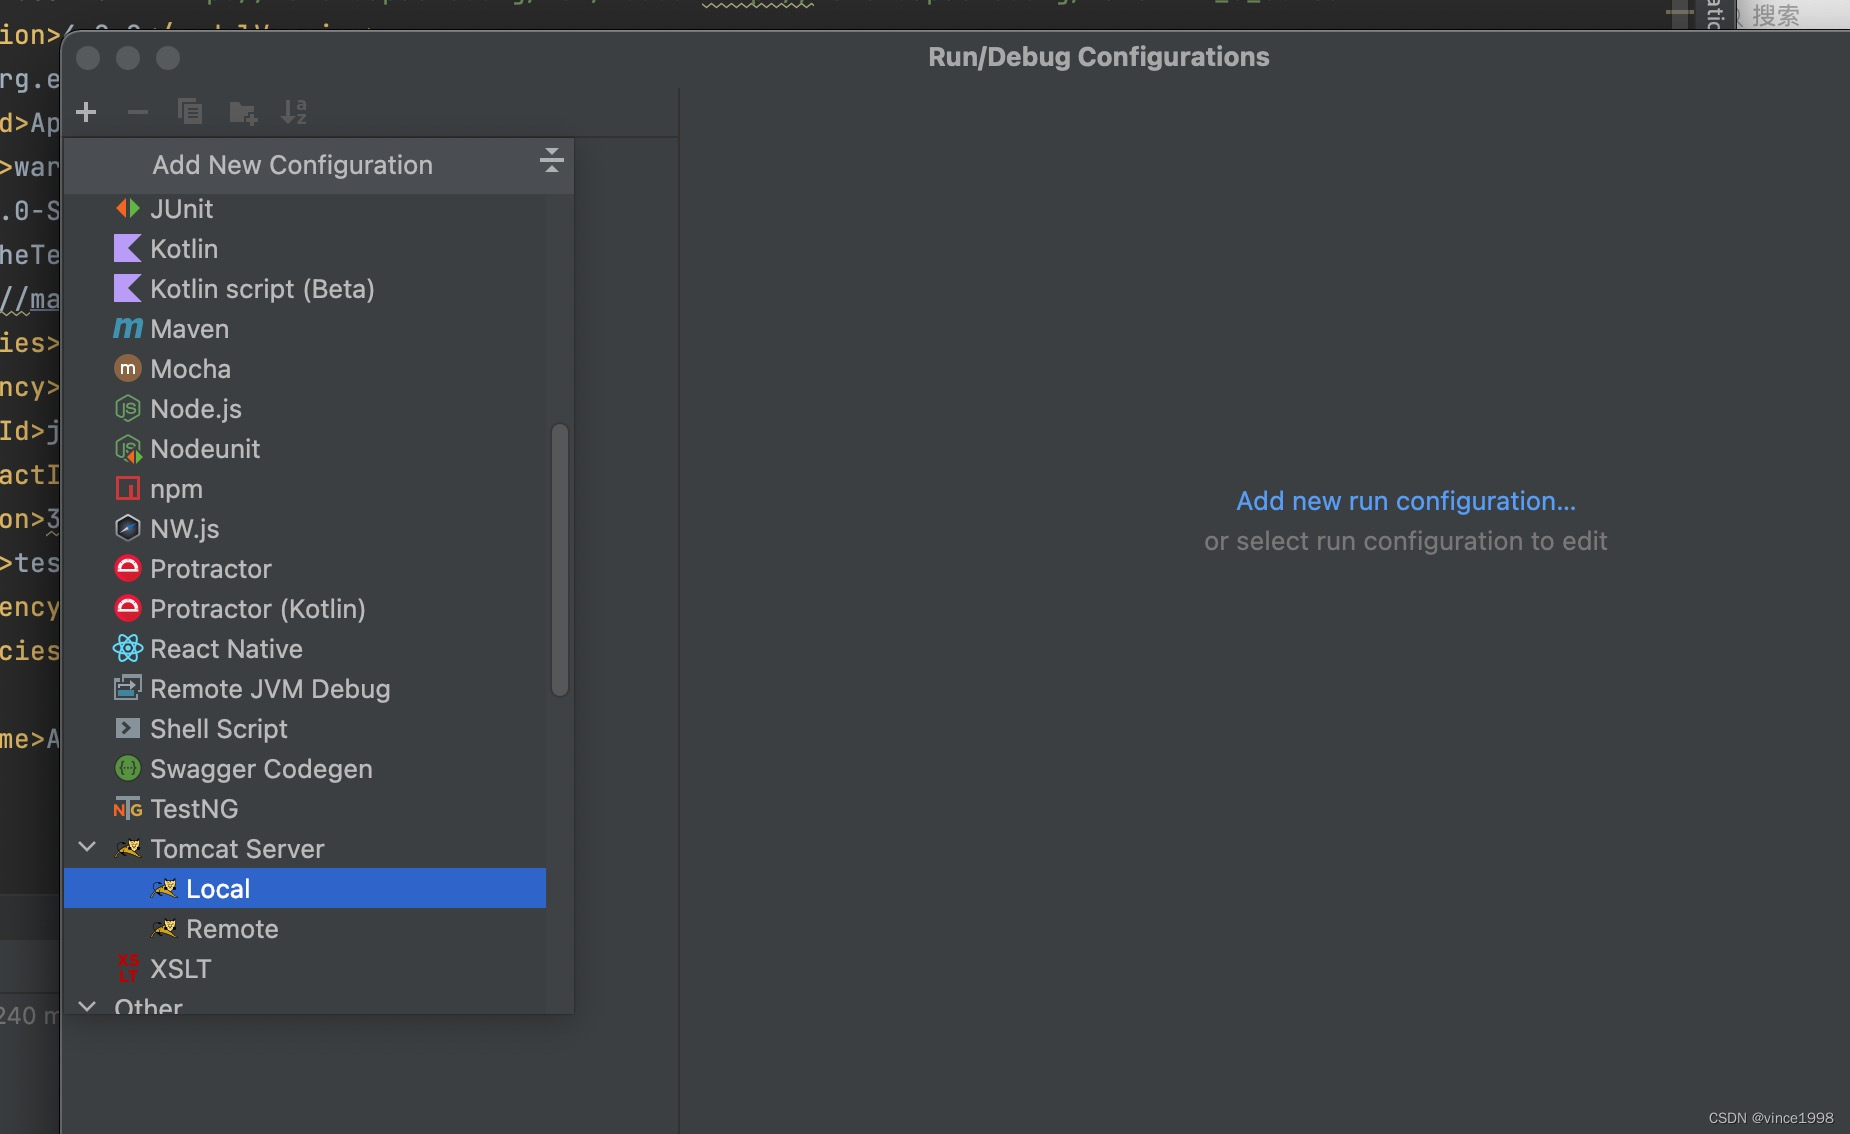Click the NW.js icon
Viewport: 1850px width, 1134px height.
pos(128,528)
